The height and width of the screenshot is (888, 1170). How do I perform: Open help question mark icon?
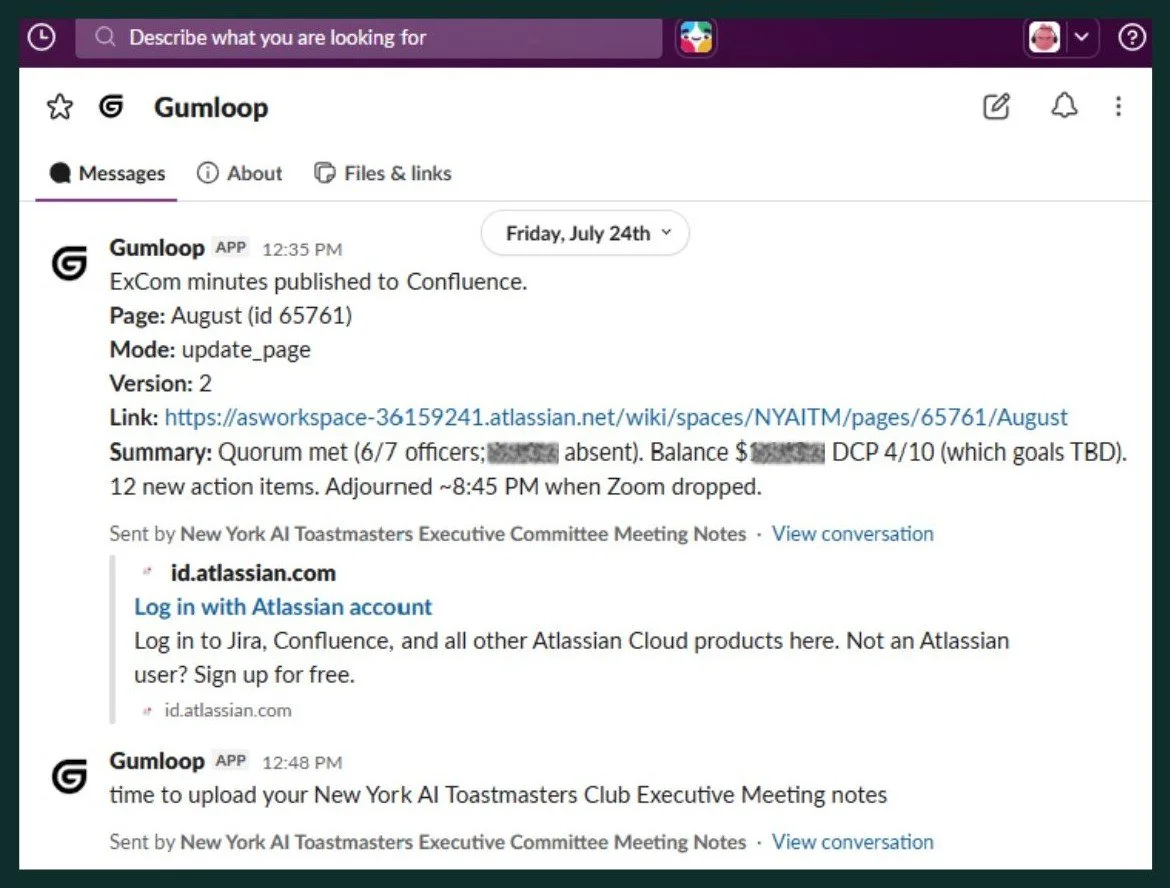point(1131,37)
